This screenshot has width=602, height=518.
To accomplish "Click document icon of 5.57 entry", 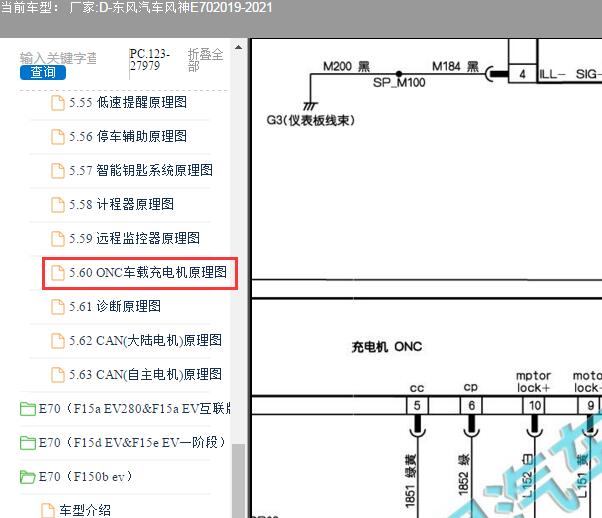I will point(58,171).
